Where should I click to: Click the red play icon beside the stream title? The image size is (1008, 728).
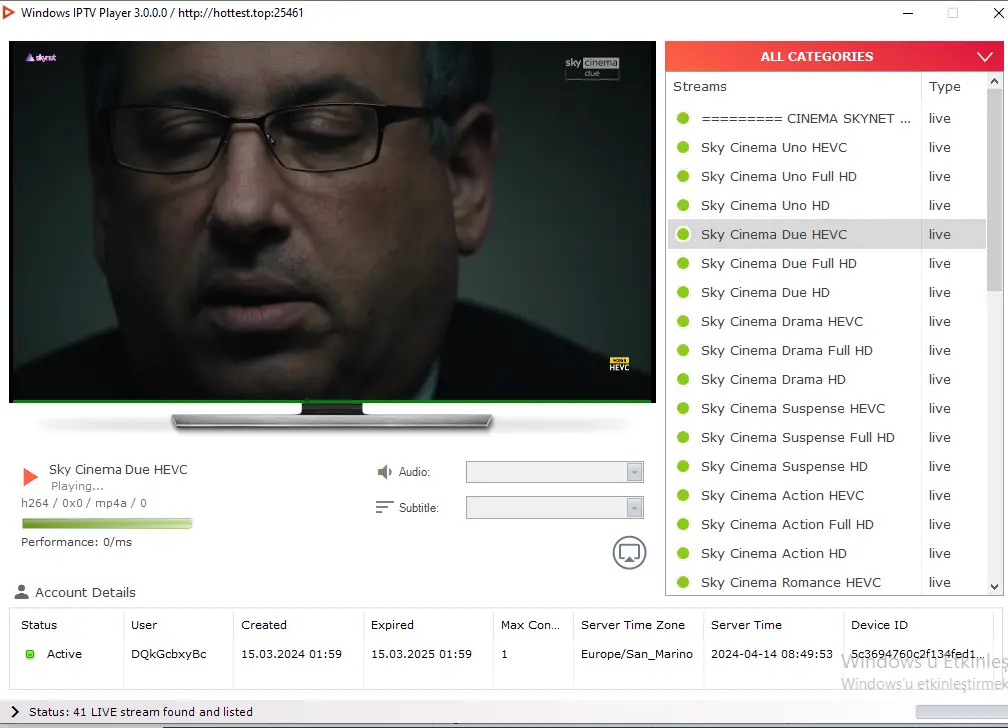30,477
